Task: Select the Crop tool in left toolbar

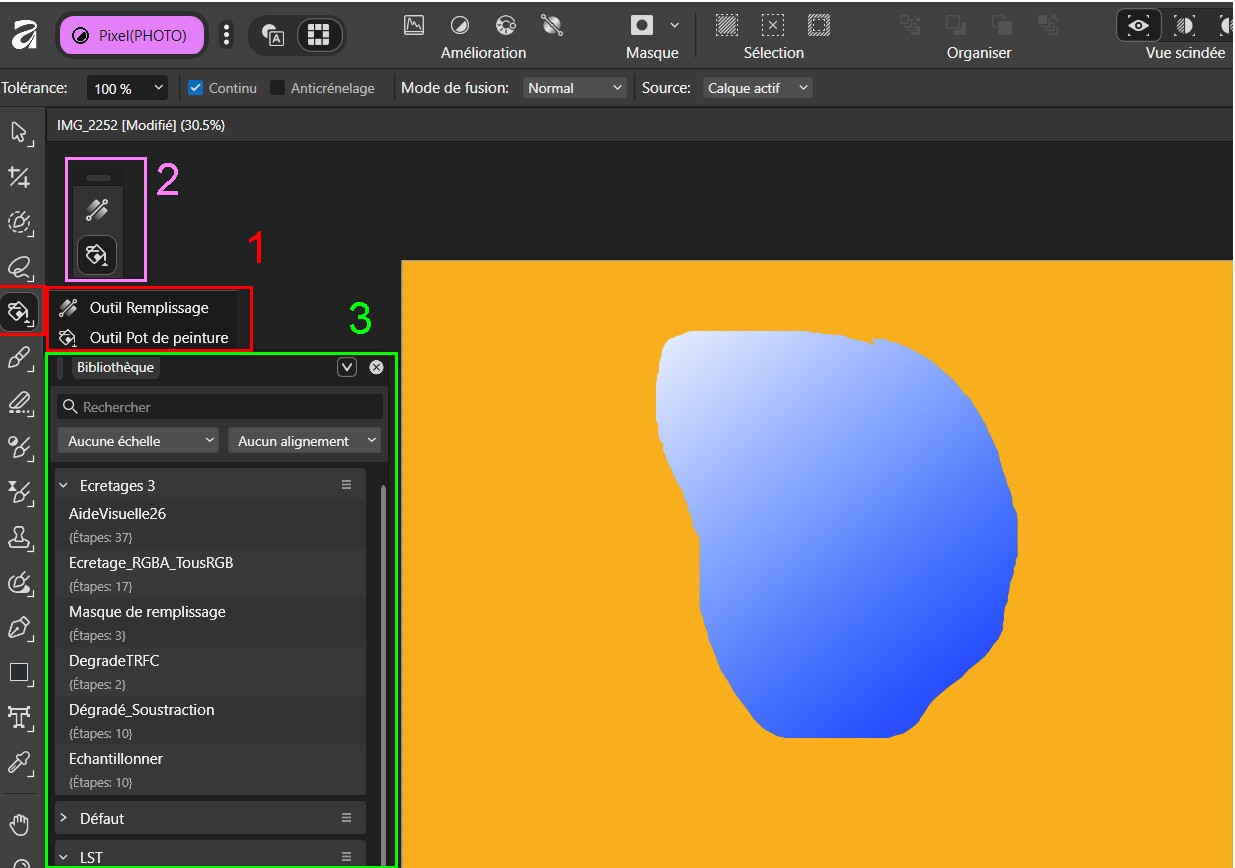Action: tap(20, 177)
